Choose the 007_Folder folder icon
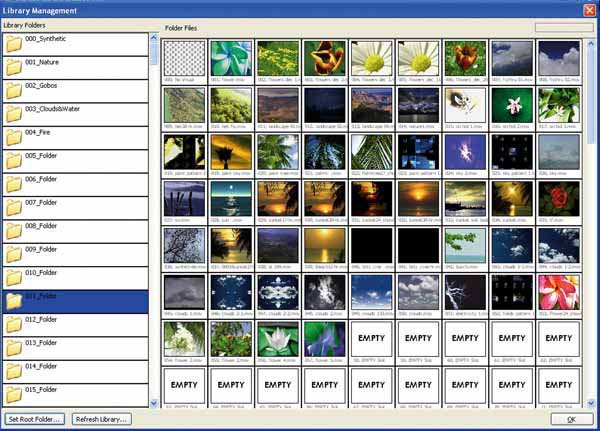The height and width of the screenshot is (431, 600). click(14, 207)
